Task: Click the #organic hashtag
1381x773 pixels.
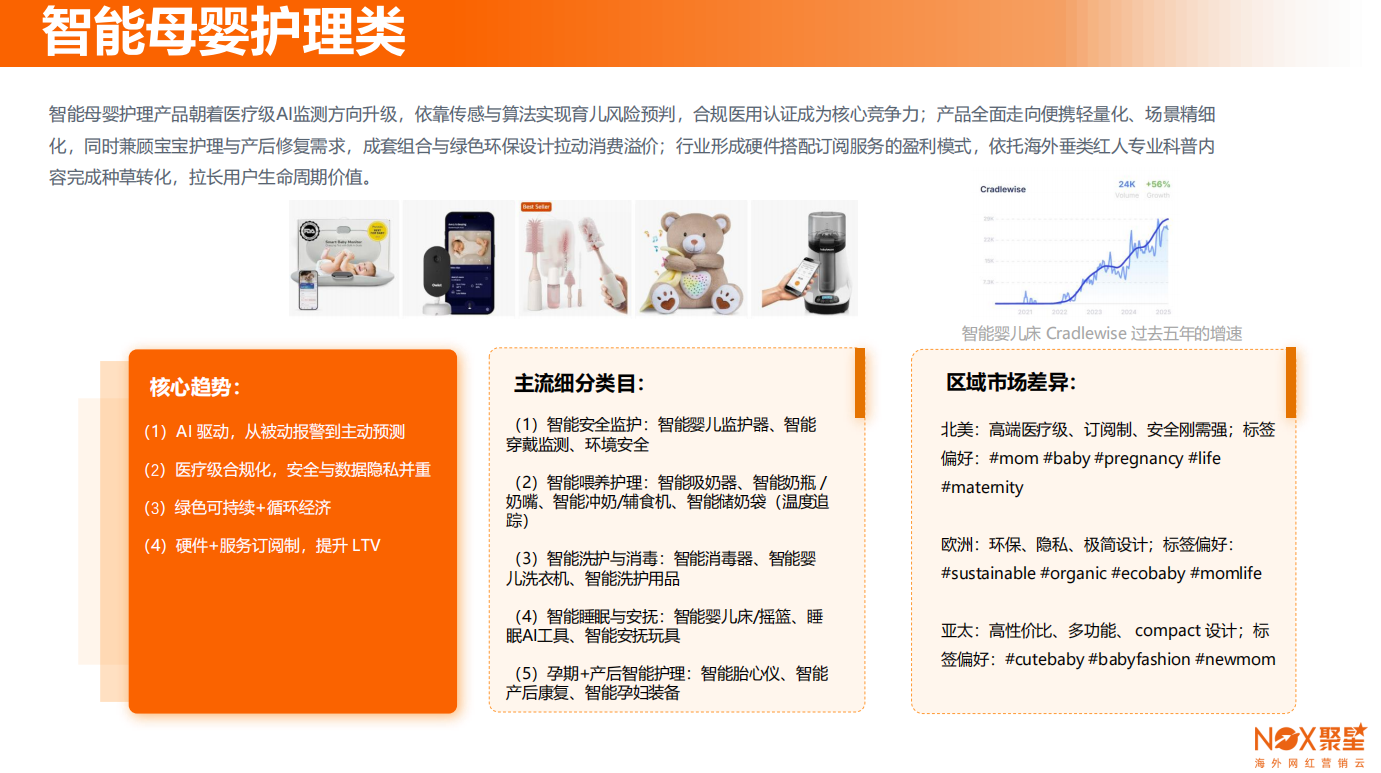Action: 1073,574
